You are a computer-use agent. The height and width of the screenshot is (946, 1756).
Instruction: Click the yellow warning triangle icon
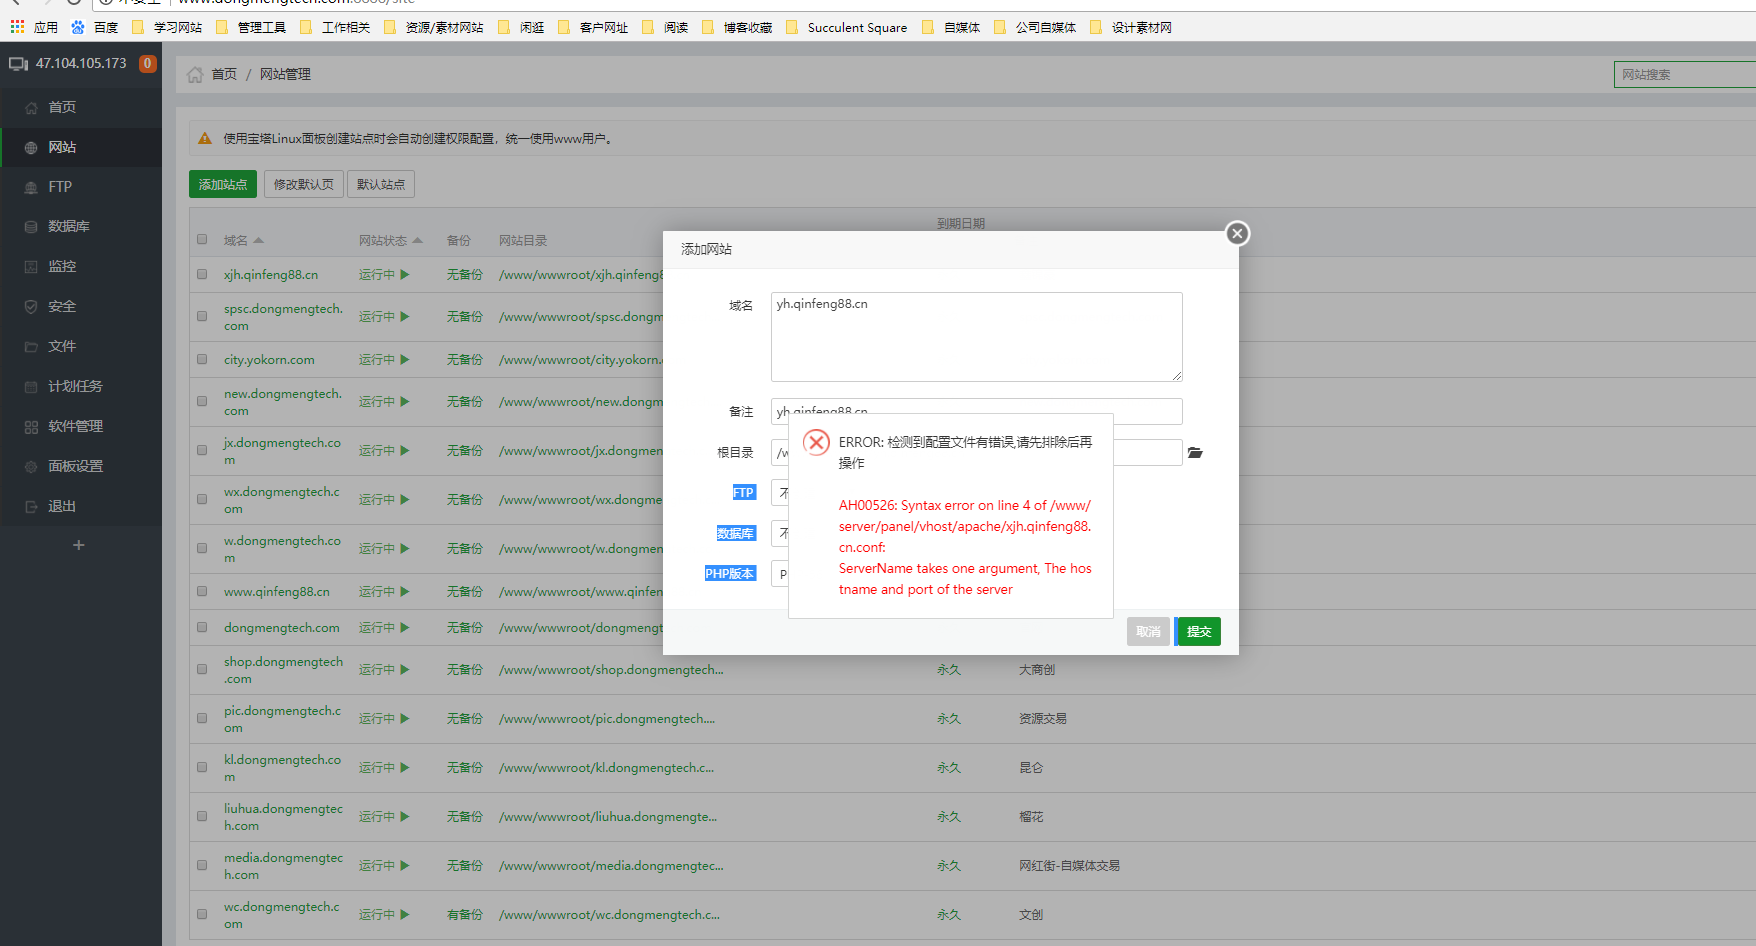pyautogui.click(x=205, y=139)
